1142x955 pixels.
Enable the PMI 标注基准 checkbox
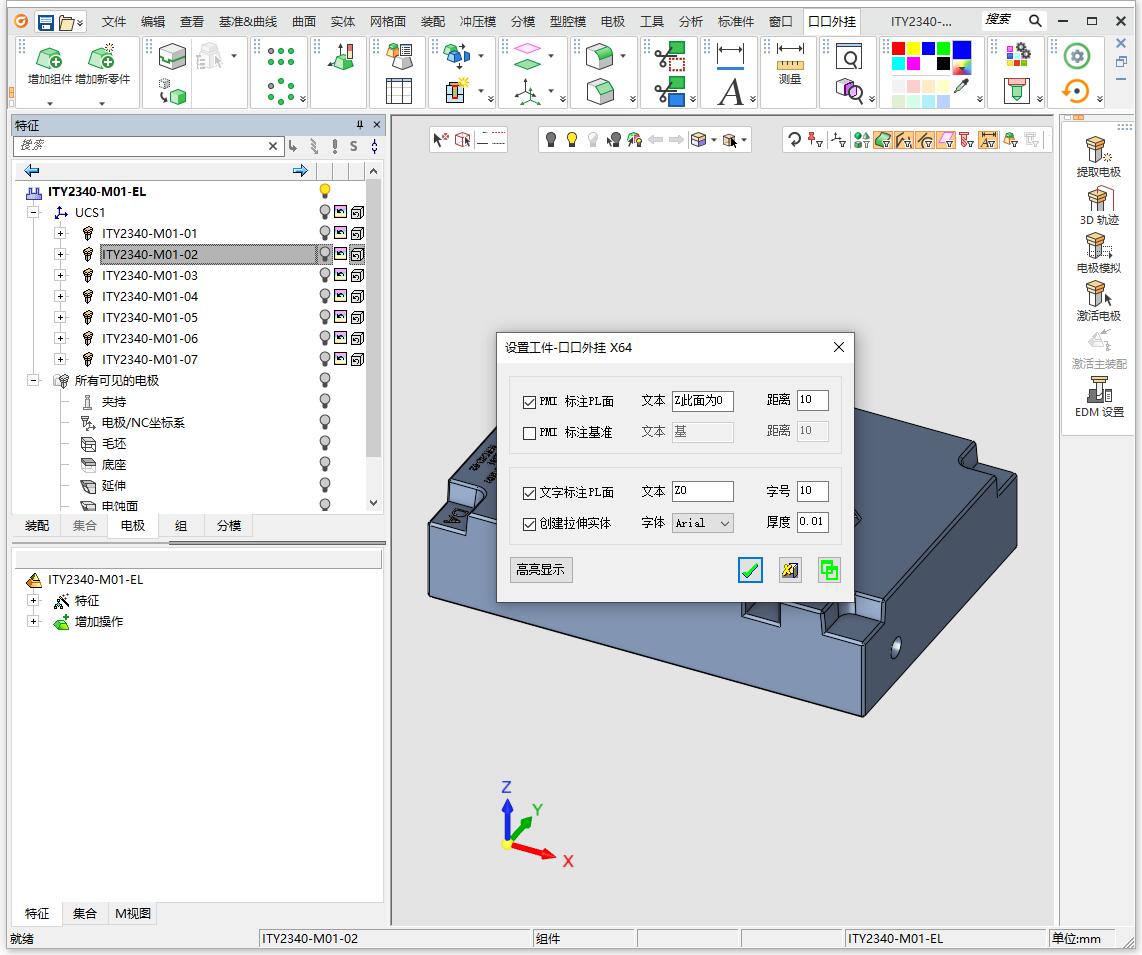click(530, 433)
